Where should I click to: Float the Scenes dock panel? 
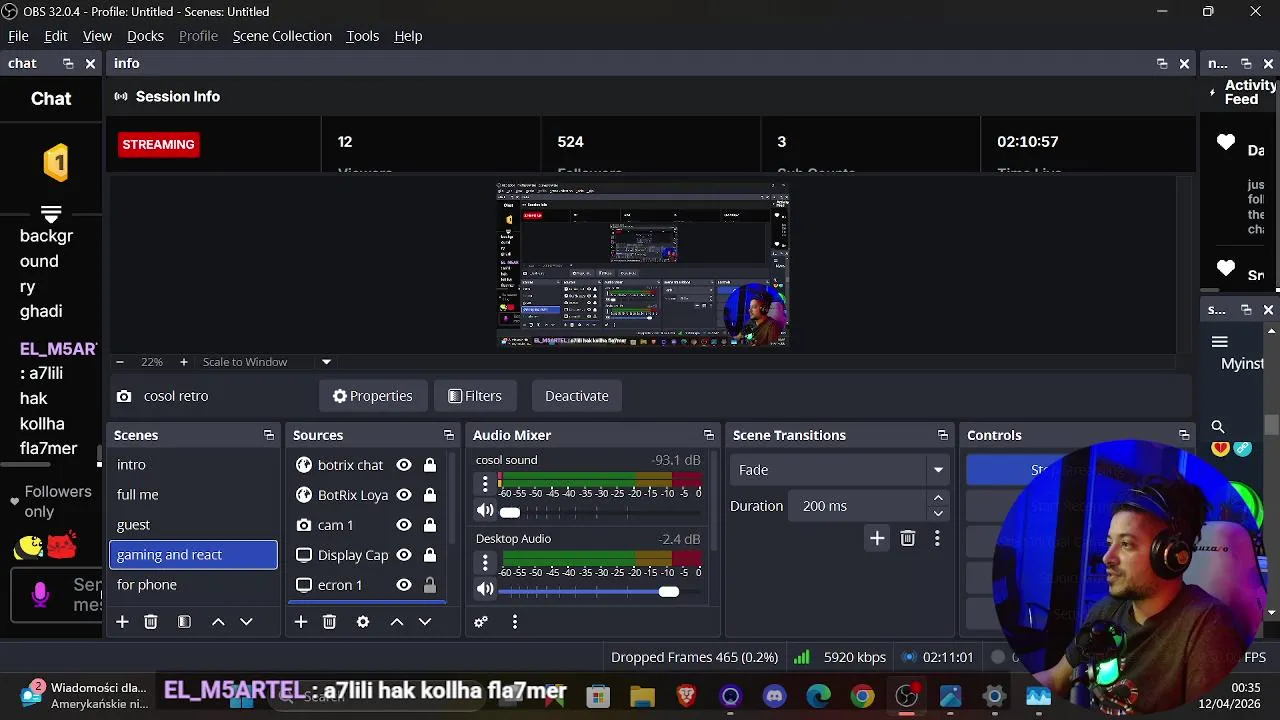point(269,435)
